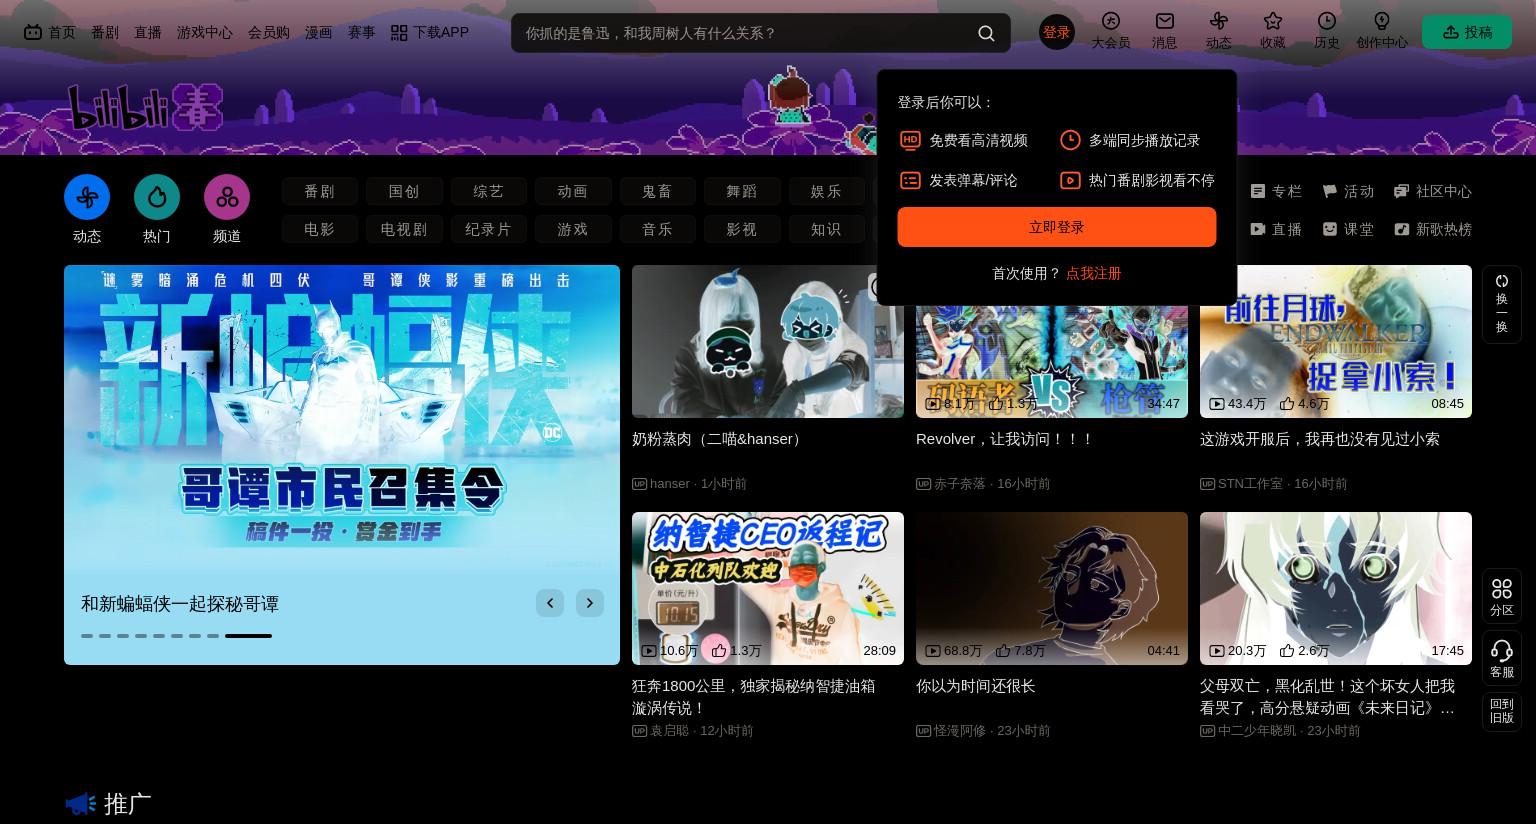The width and height of the screenshot is (1536, 824).
Task: Open 番剧 in top navigation bar
Action: tap(105, 32)
